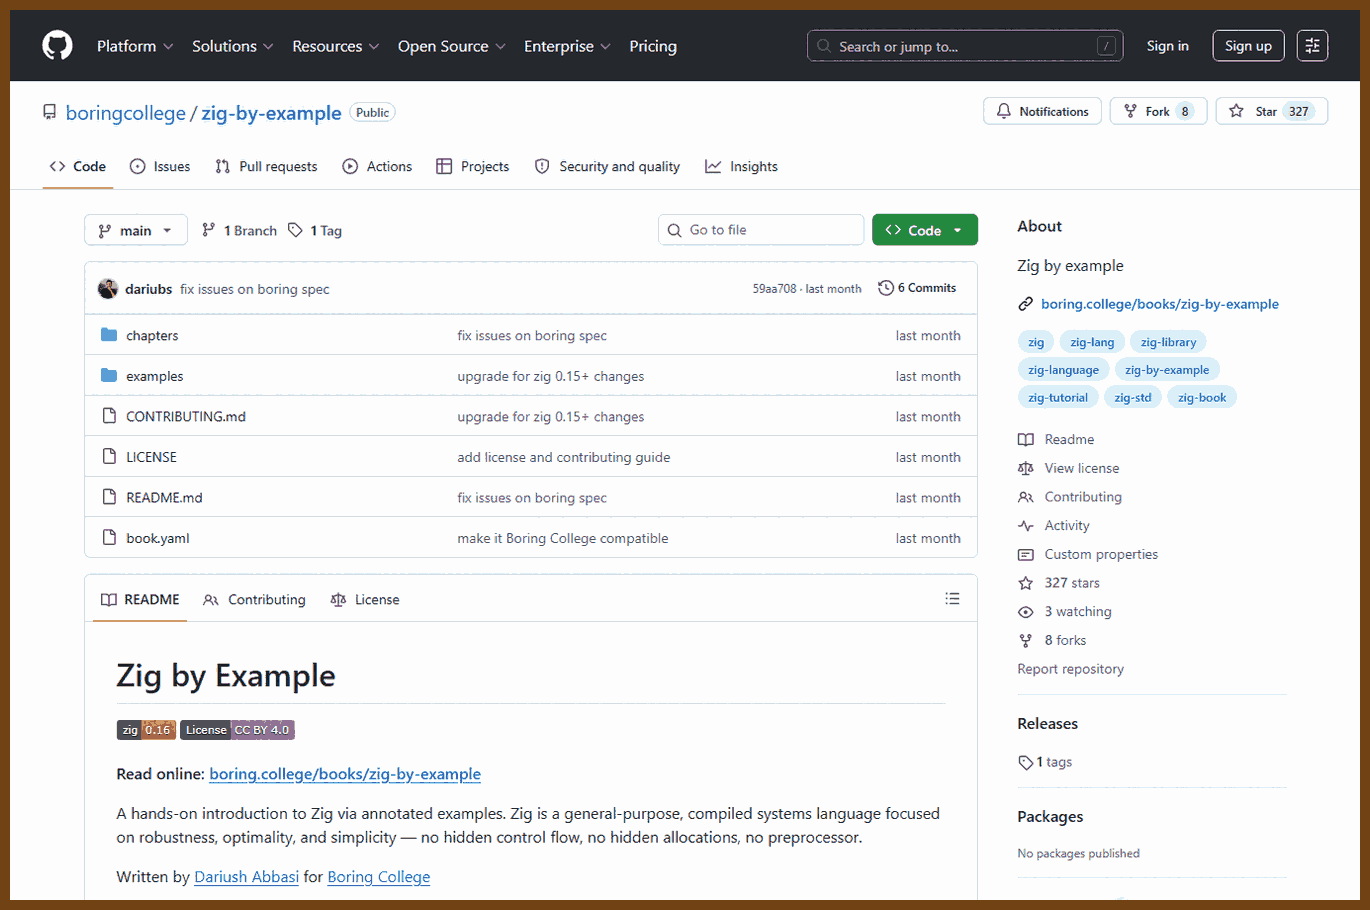Focus the Go to file field
This screenshot has height=910, width=1370.
tap(761, 230)
